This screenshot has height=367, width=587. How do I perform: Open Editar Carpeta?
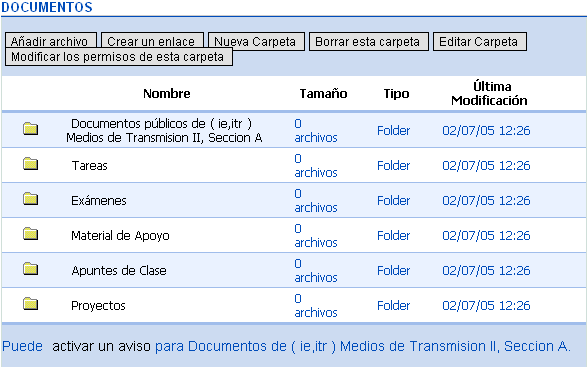480,41
